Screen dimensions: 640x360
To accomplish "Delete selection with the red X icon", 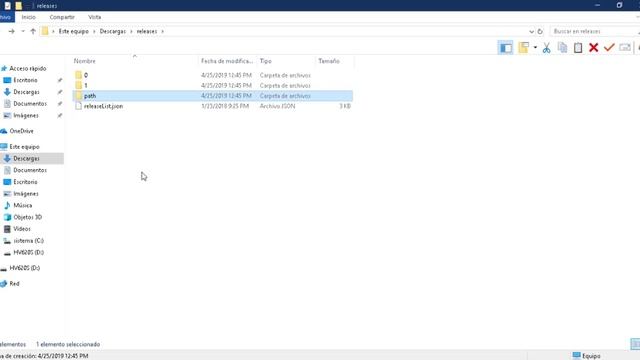I will 593,48.
